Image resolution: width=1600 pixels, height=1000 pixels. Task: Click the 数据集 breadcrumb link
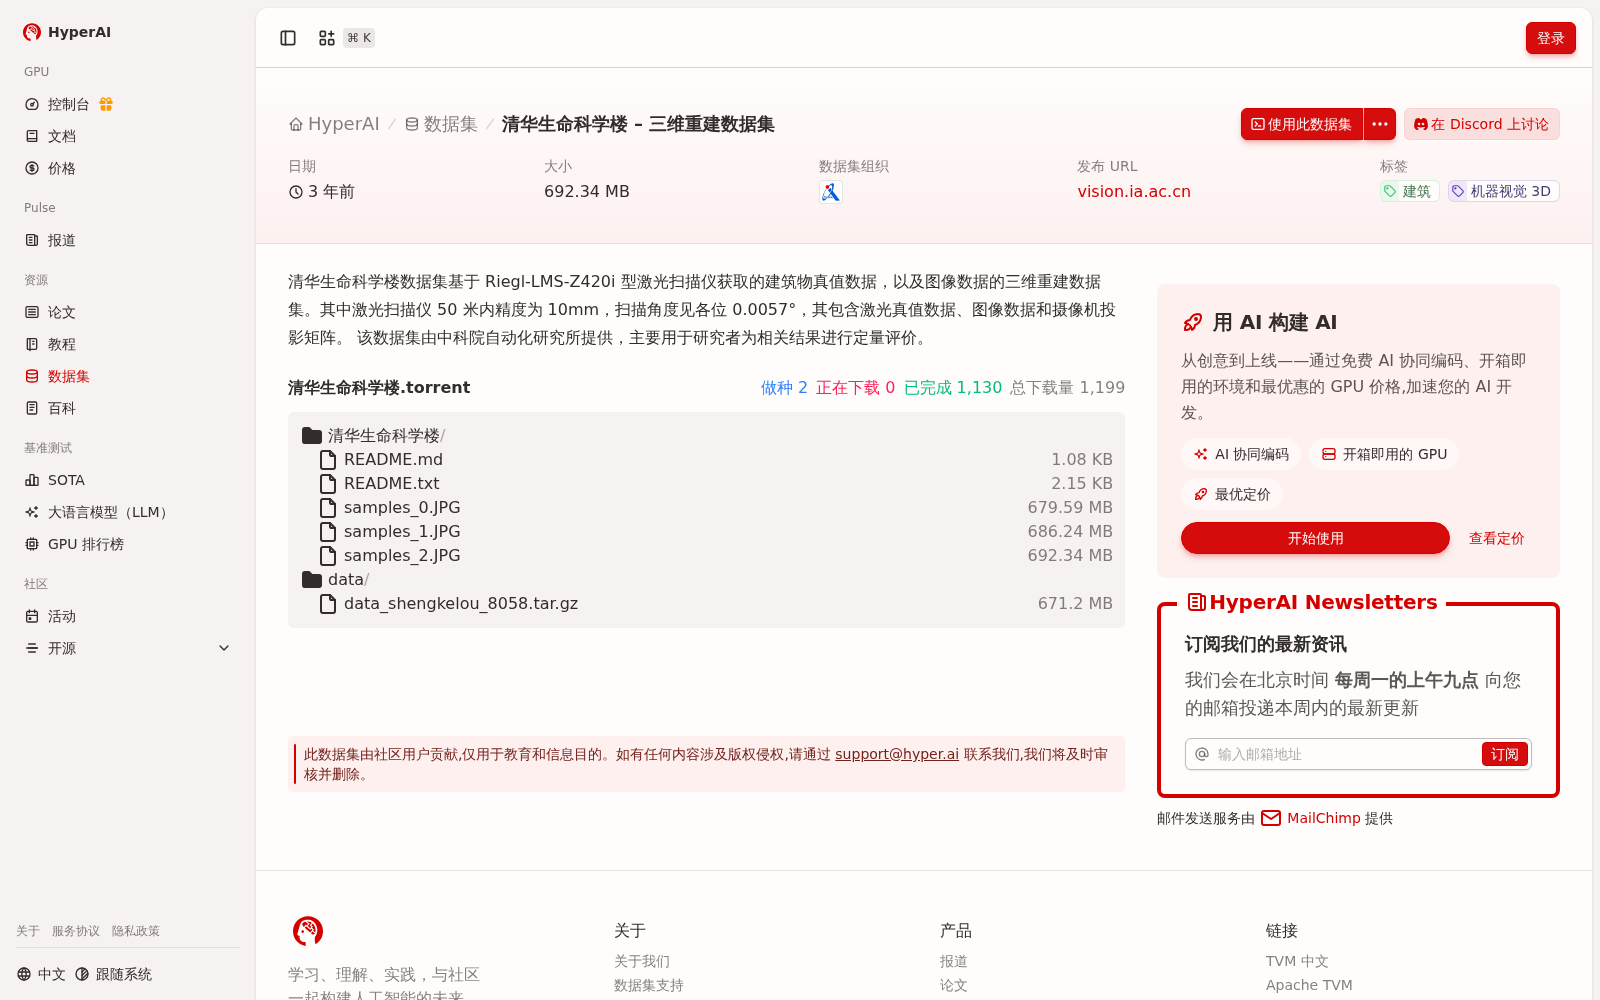tap(441, 124)
